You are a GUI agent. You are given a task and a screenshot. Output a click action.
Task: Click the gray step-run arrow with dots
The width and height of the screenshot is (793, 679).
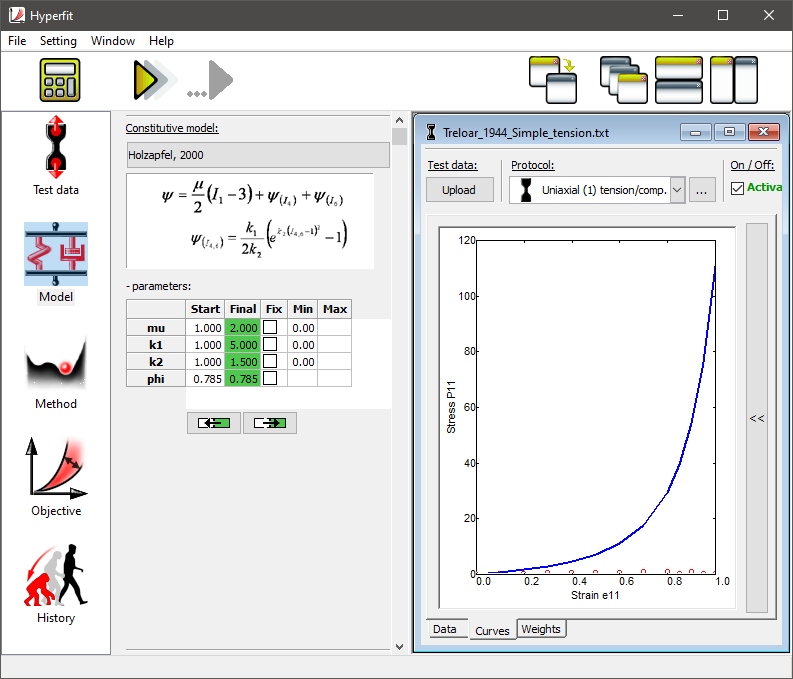(210, 80)
